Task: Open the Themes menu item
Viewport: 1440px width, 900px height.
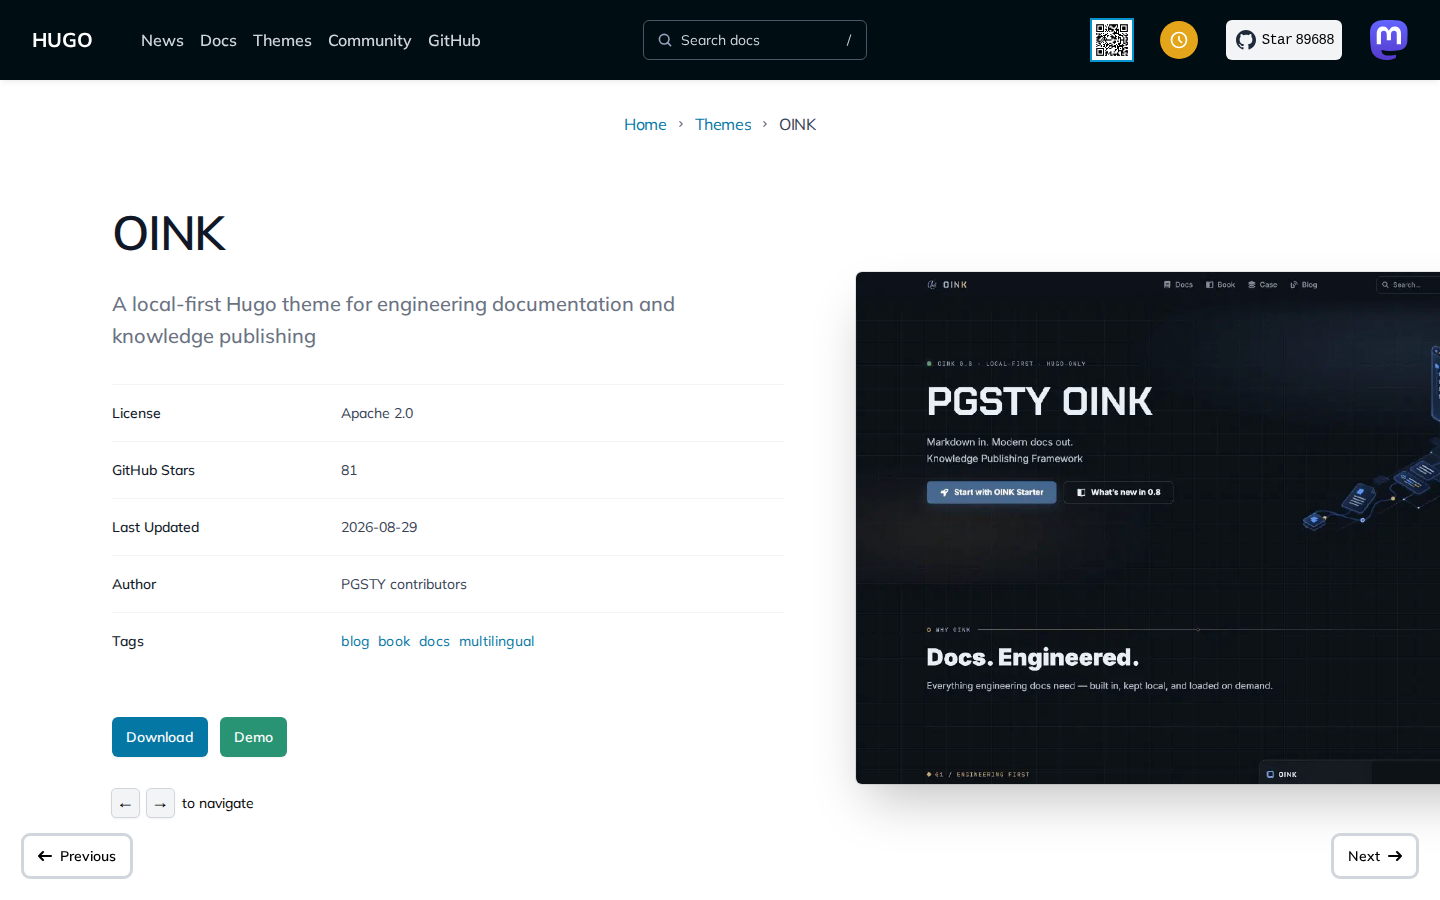Action: [x=282, y=40]
